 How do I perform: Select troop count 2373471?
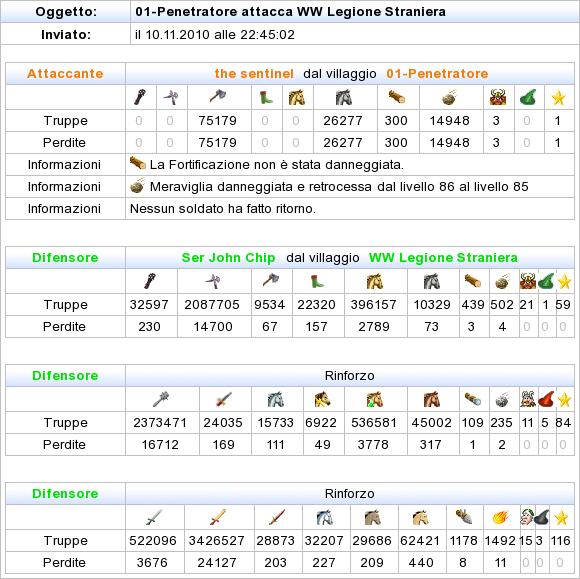tap(160, 423)
